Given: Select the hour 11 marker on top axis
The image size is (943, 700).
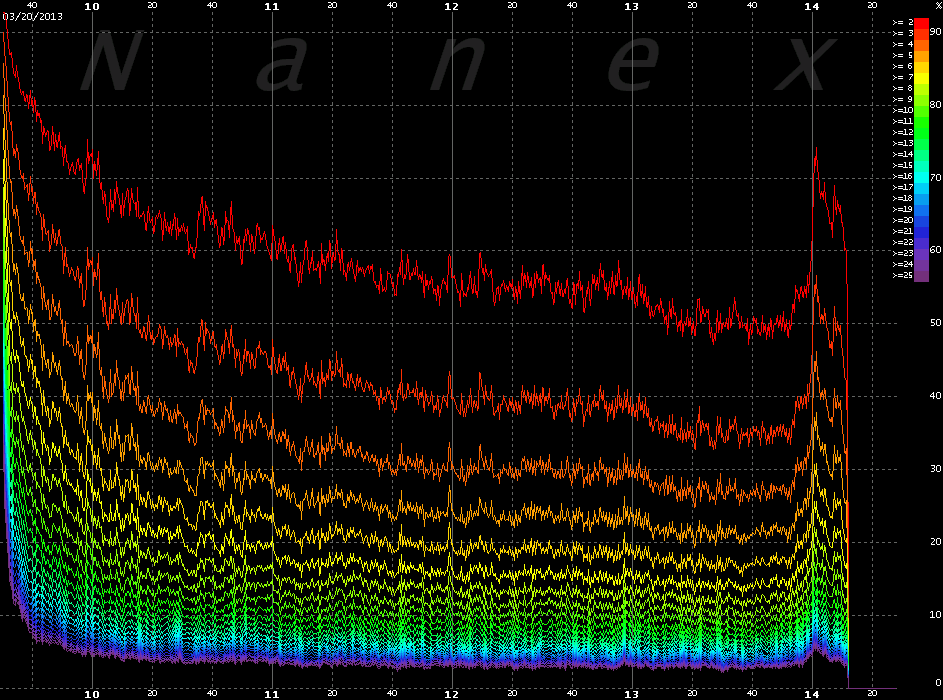Looking at the screenshot, I should [x=271, y=6].
